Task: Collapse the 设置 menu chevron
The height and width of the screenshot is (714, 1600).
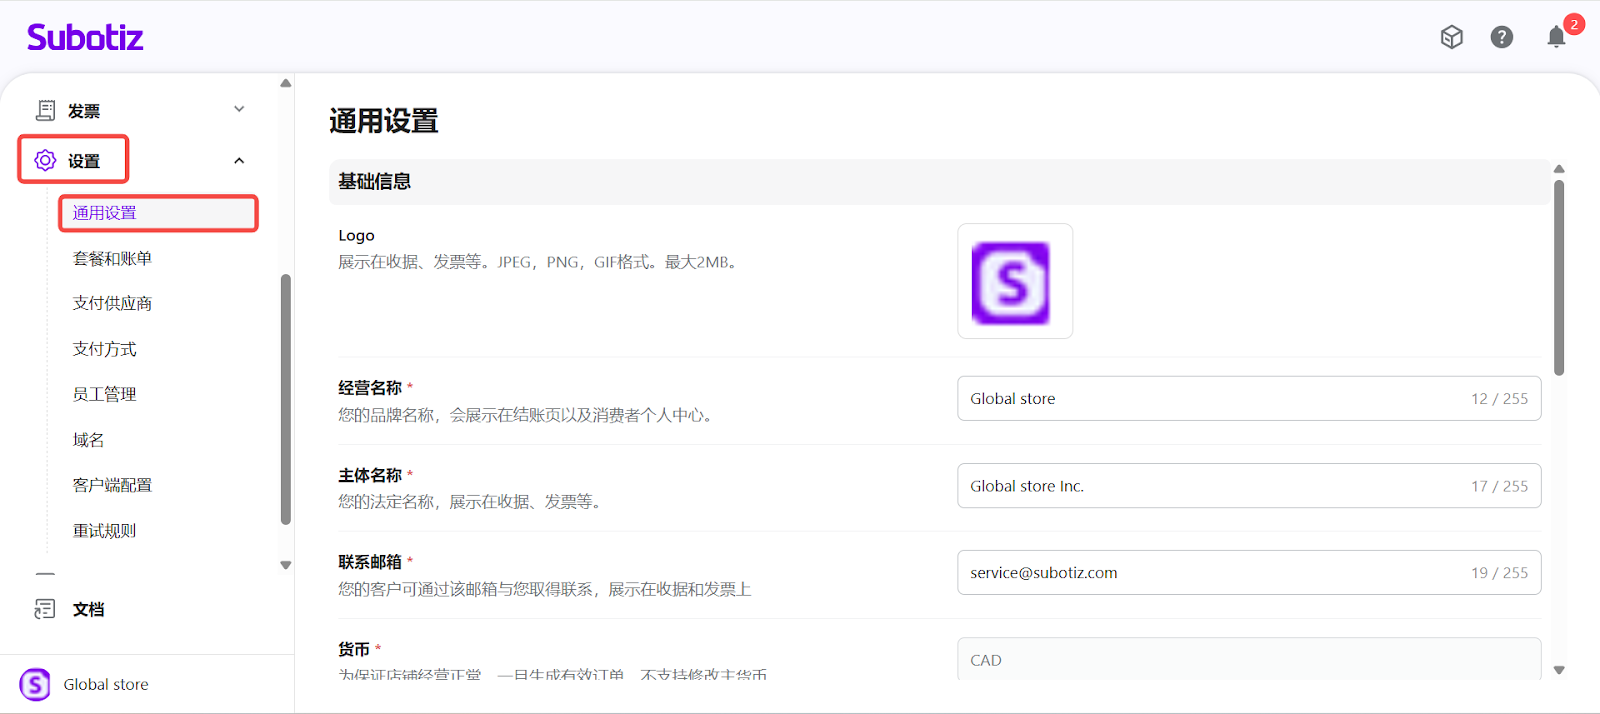Action: [x=239, y=160]
